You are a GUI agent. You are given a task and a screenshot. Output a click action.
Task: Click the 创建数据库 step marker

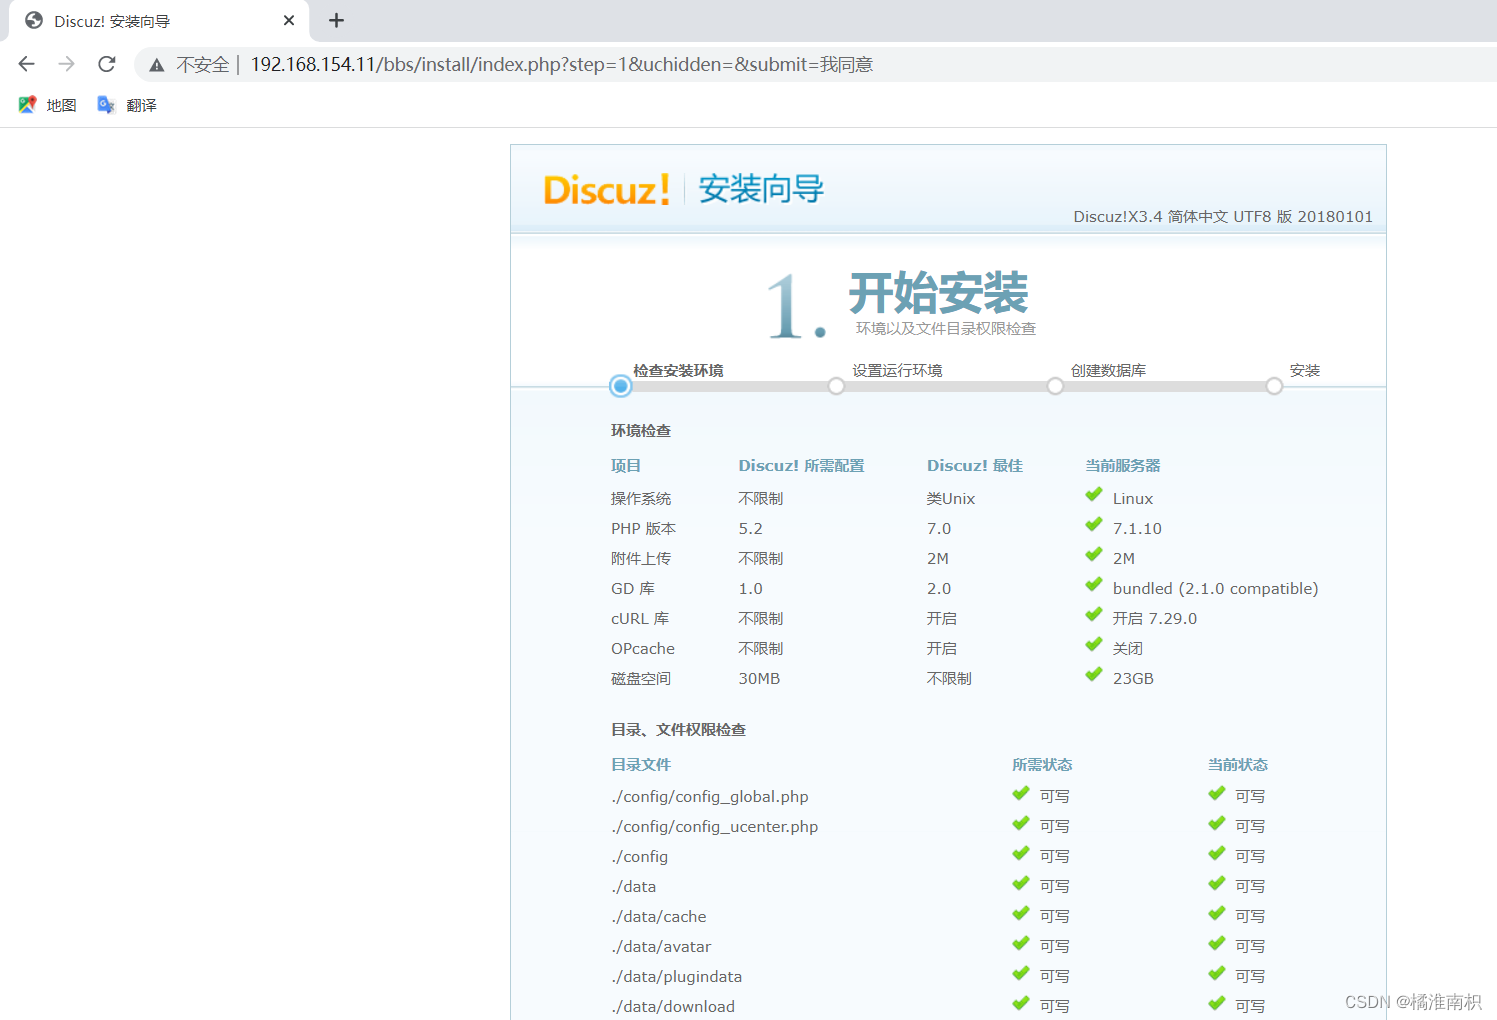pyautogui.click(x=1055, y=386)
